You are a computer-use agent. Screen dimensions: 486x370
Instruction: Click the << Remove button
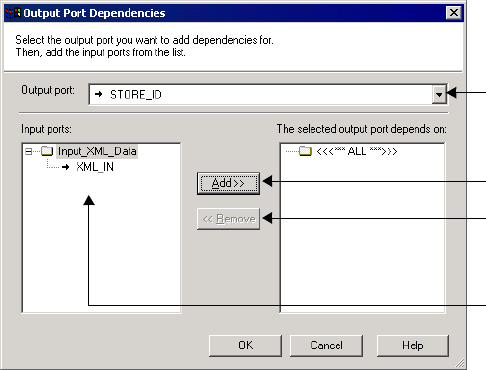228,219
